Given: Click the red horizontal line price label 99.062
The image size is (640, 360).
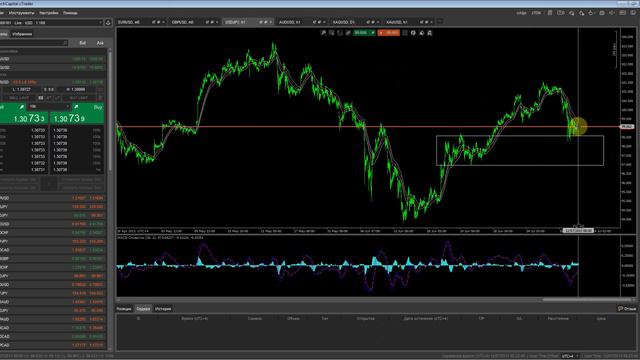Looking at the screenshot, I should pyautogui.click(x=627, y=127).
